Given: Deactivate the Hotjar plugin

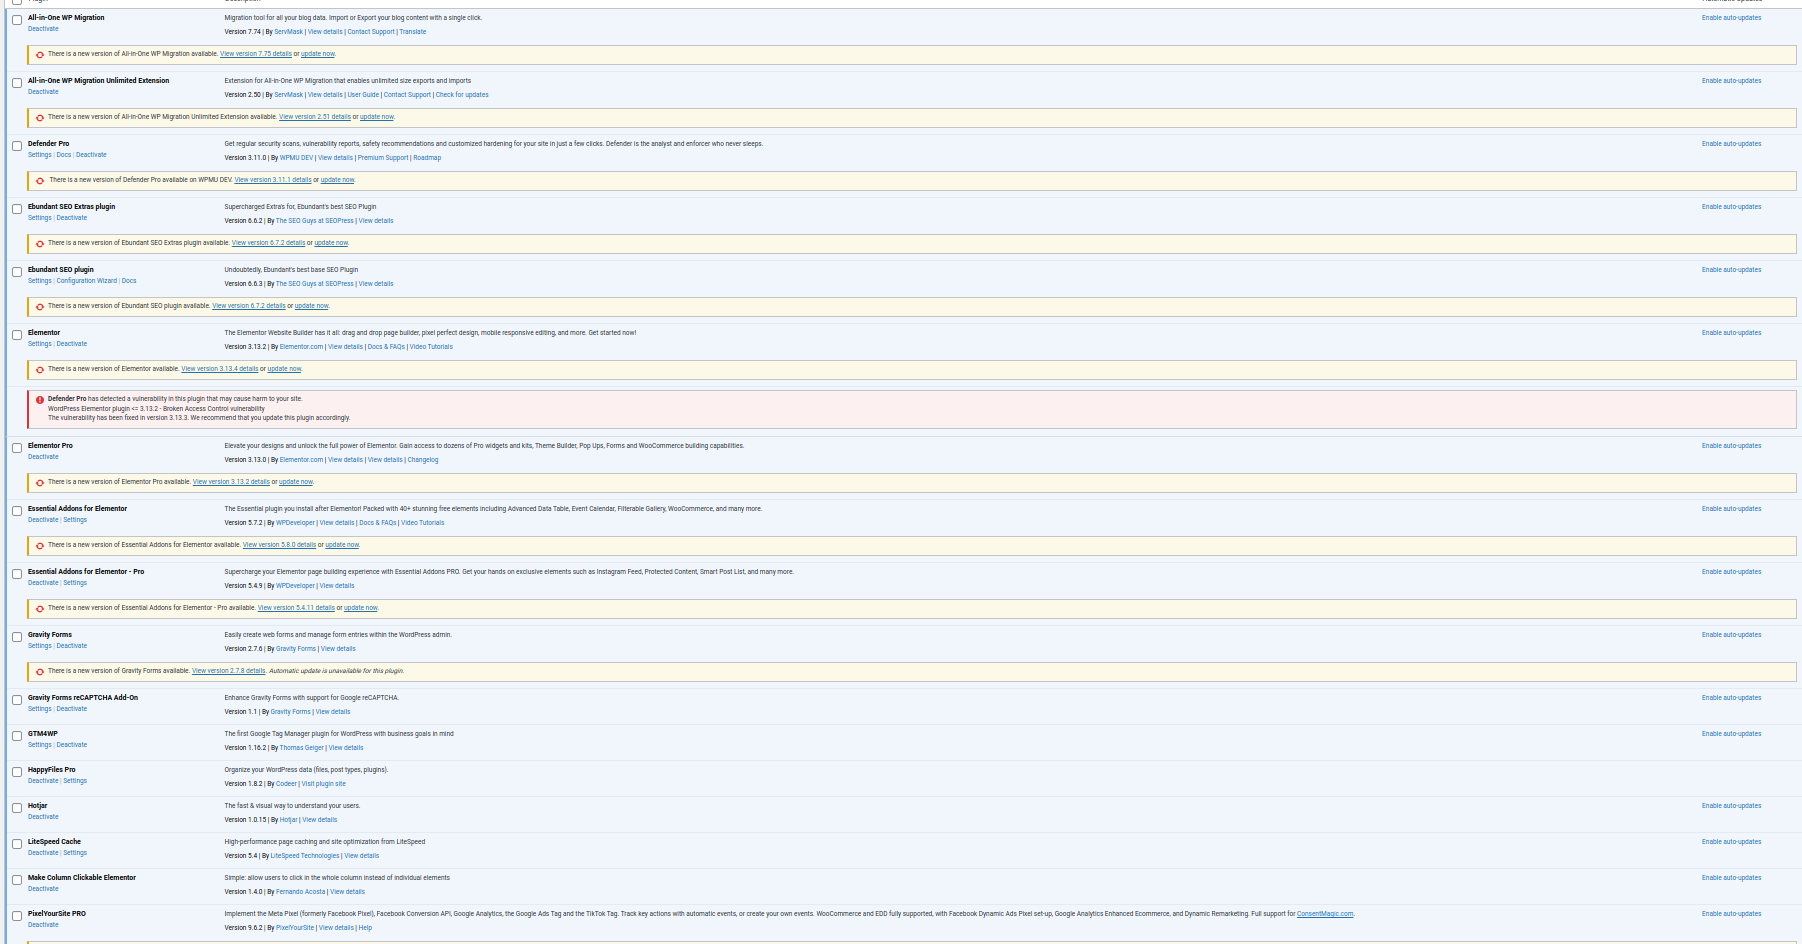Looking at the screenshot, I should [x=43, y=817].
